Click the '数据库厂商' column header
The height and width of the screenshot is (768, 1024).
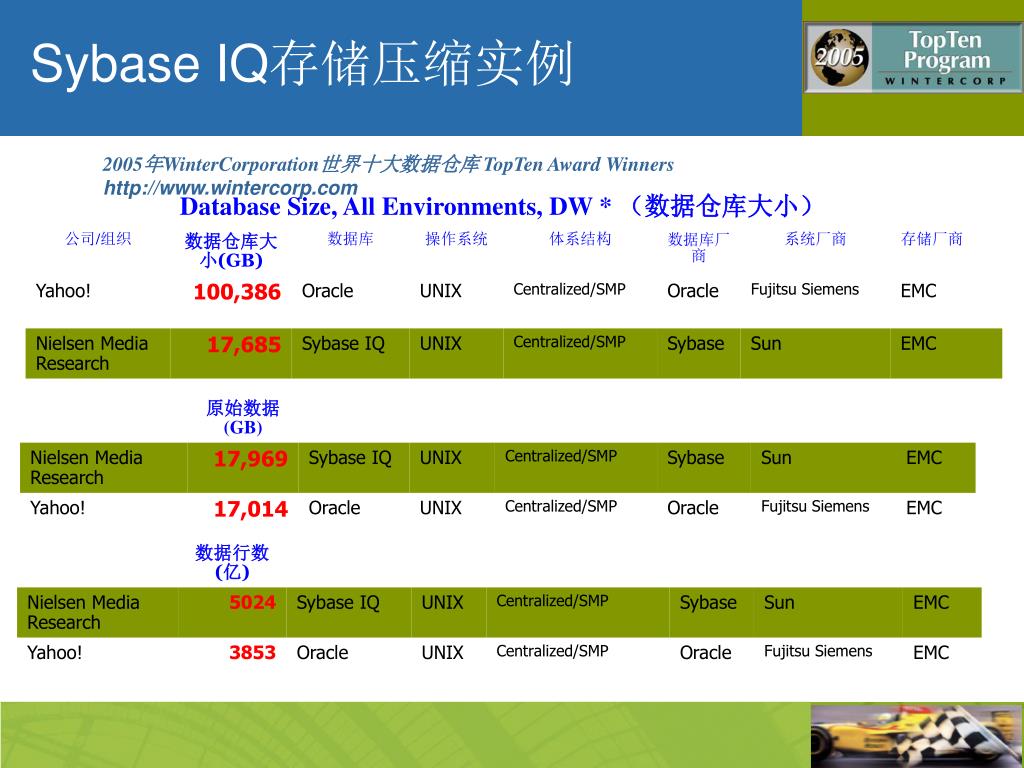point(698,247)
